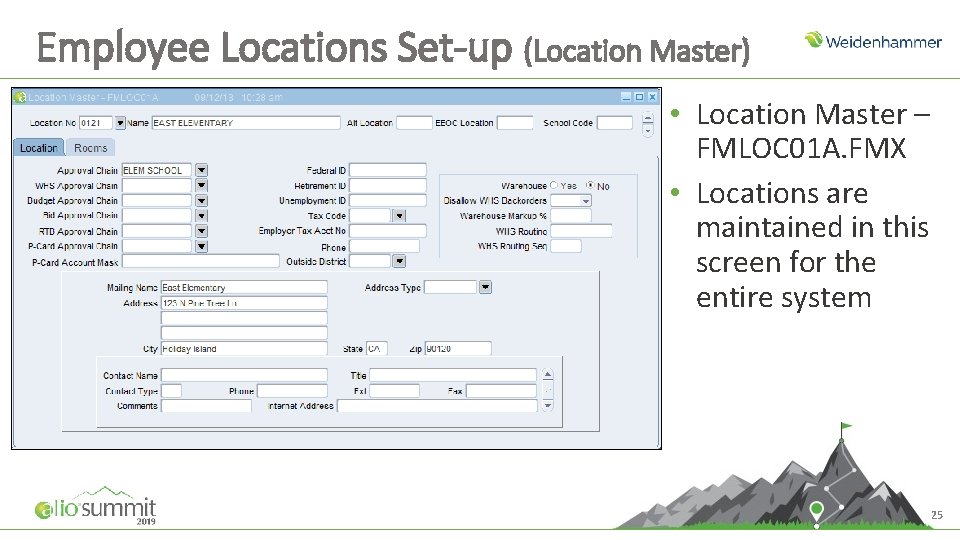Viewport: 960px width, 540px height.
Task: Click the Zip field
Action: (458, 348)
